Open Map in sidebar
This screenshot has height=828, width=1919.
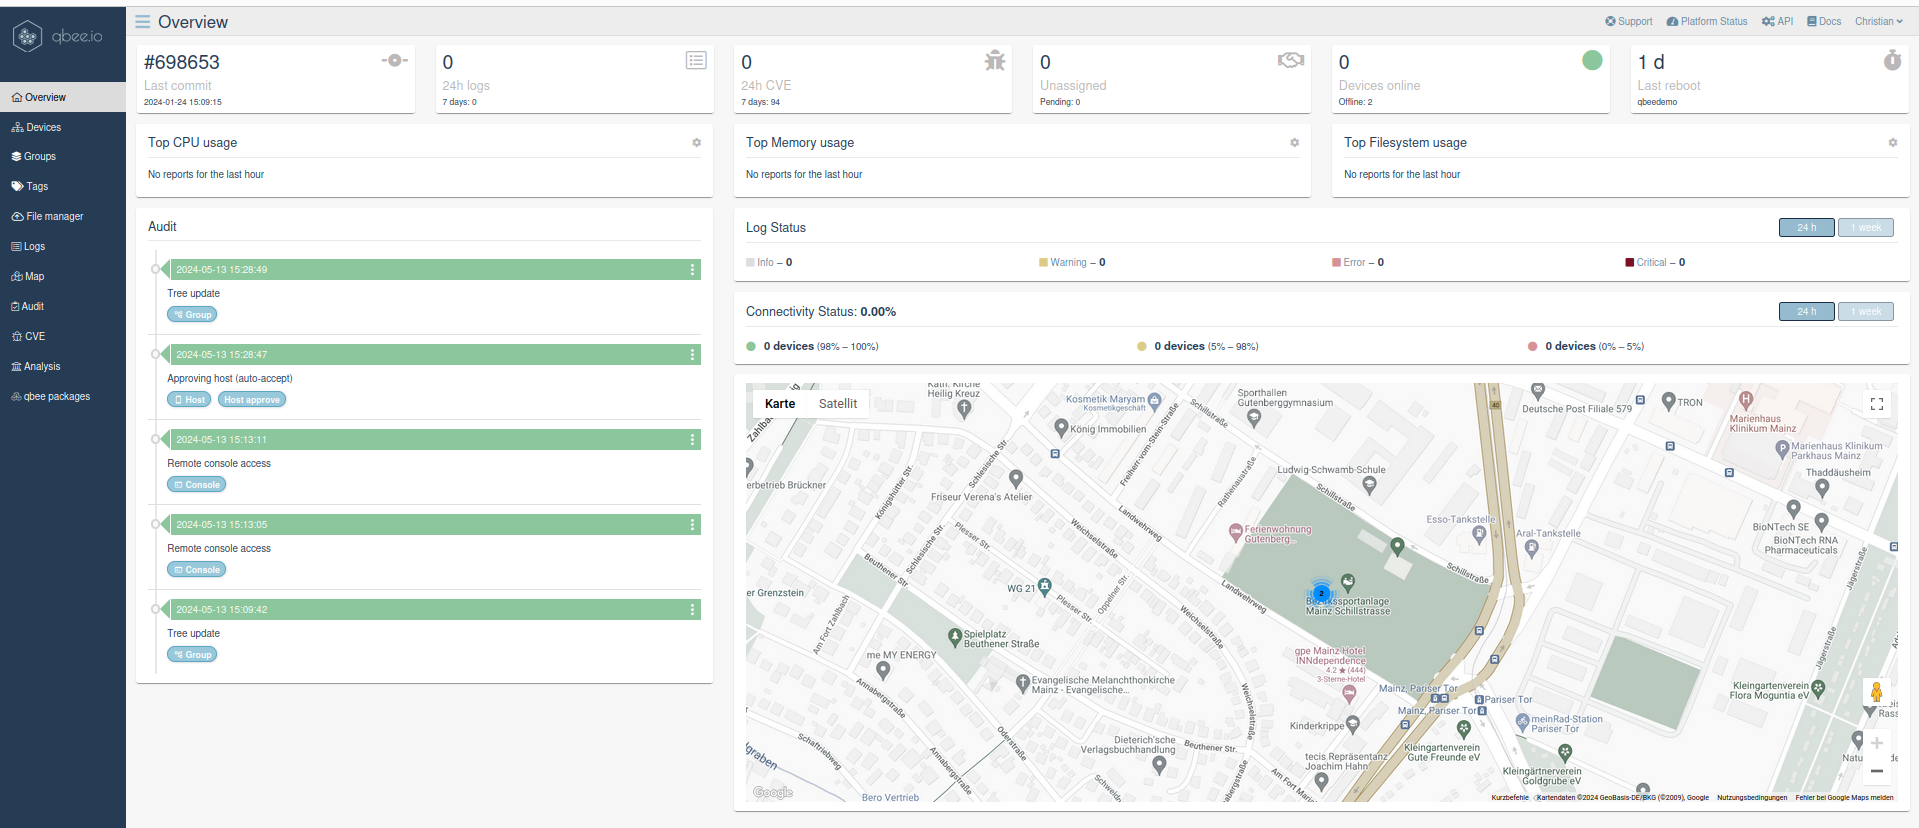(63, 276)
